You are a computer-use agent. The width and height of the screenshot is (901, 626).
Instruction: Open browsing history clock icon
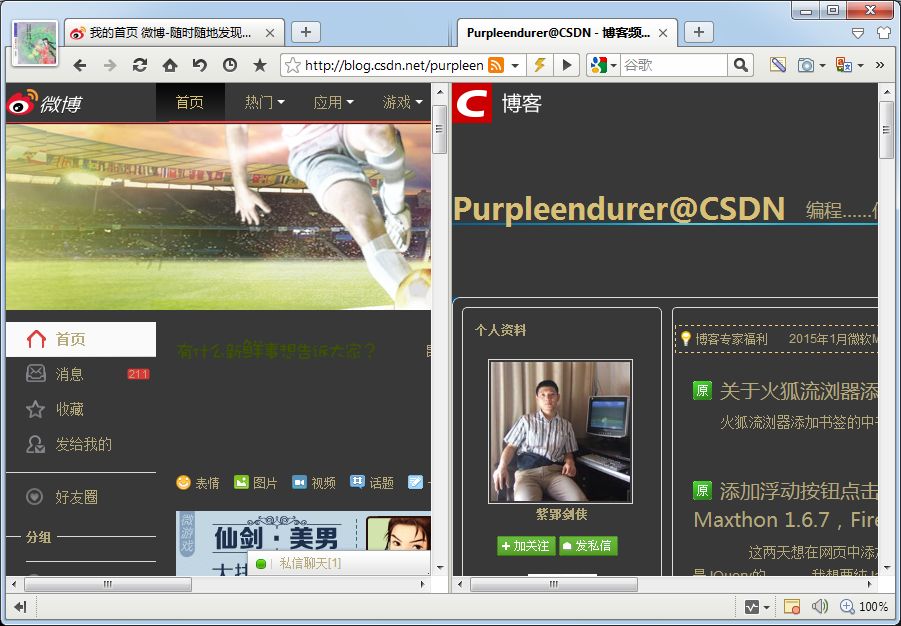click(x=230, y=65)
